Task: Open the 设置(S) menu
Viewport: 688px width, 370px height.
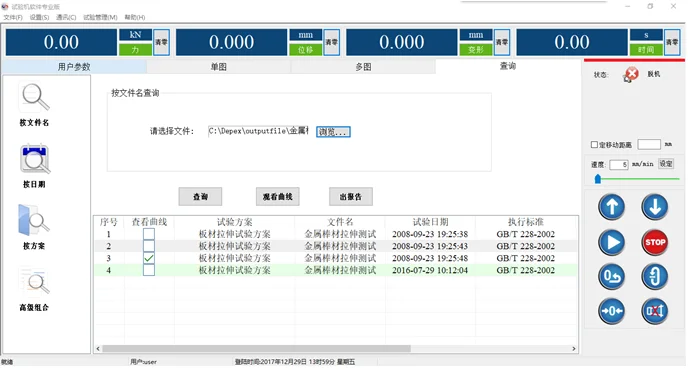Action: coord(39,17)
